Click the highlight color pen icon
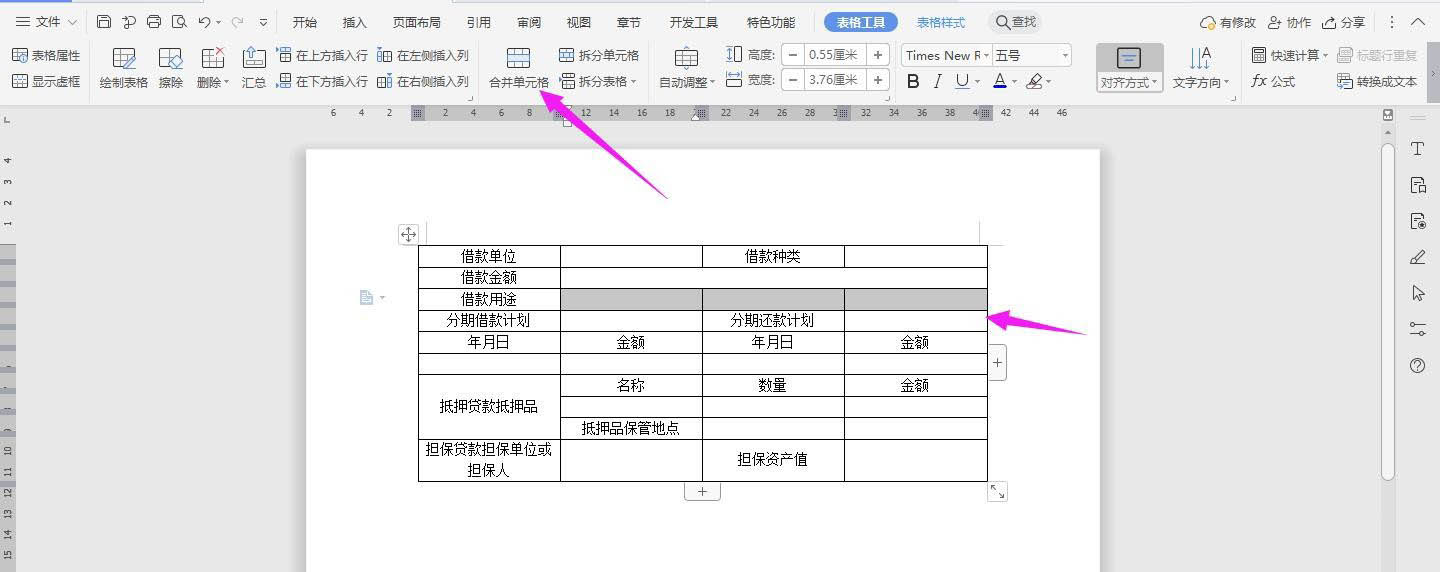 pyautogui.click(x=1035, y=82)
